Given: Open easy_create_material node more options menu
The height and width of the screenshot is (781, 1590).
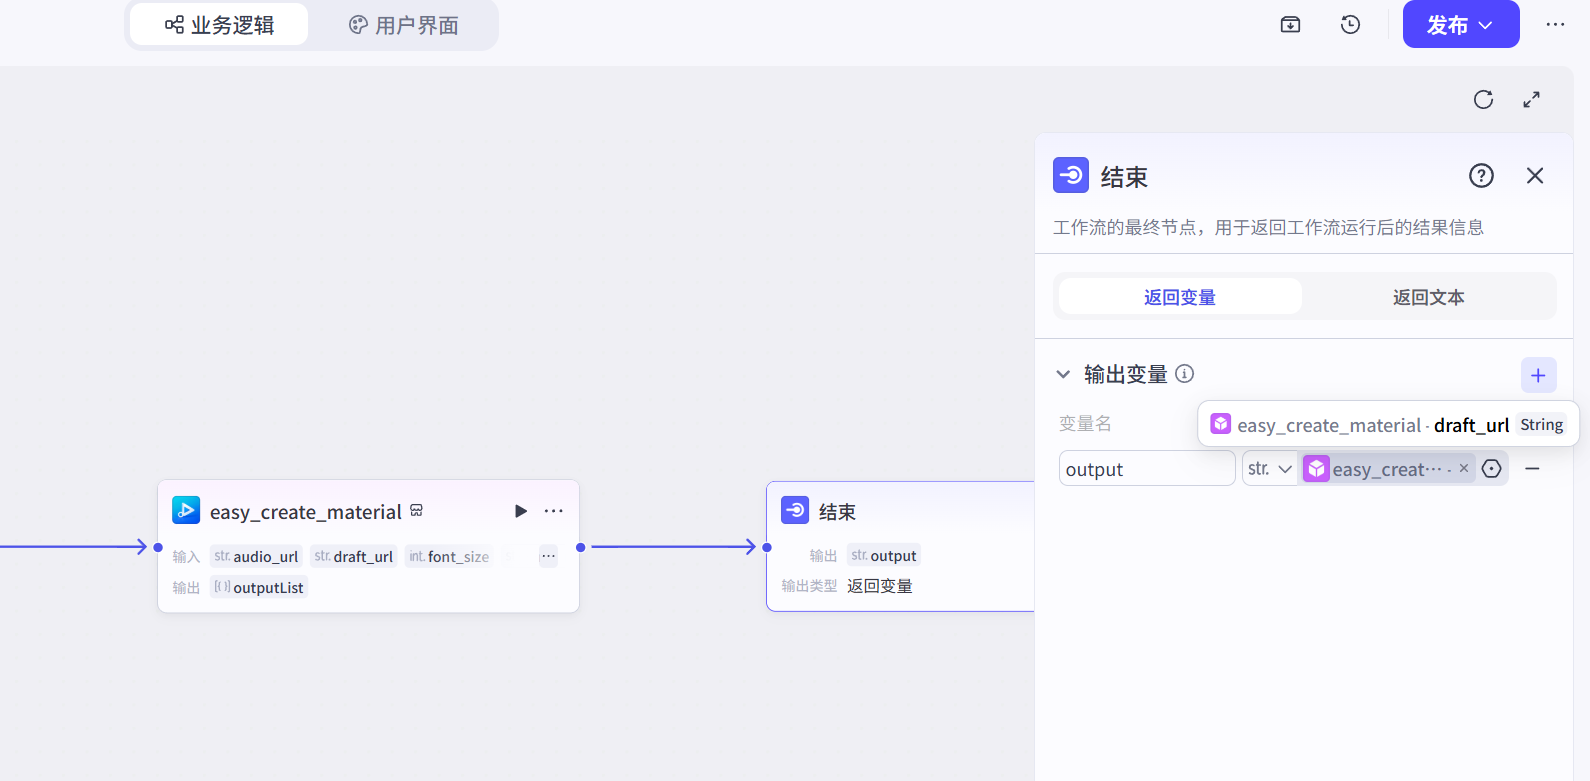Looking at the screenshot, I should pos(553,511).
